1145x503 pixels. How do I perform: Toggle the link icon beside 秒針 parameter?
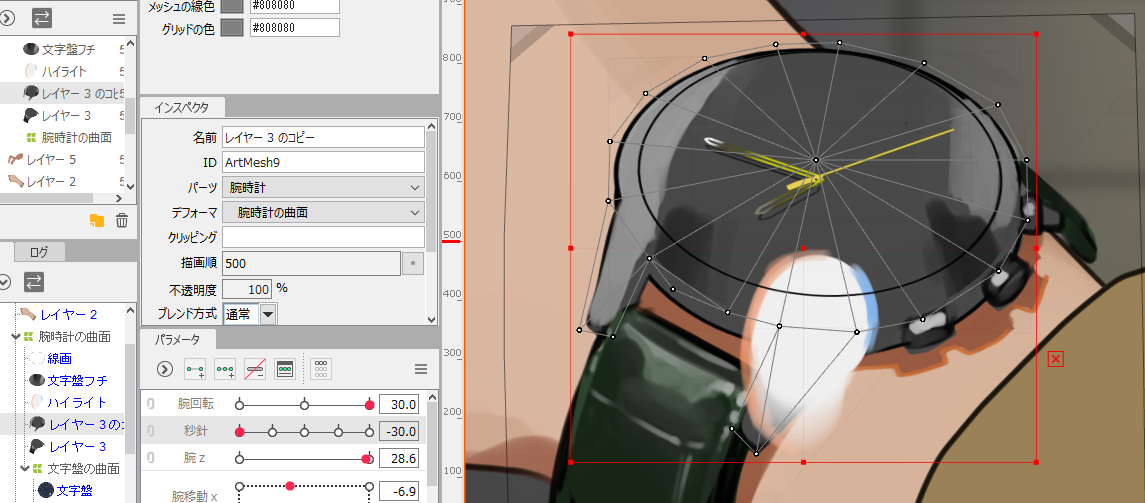(x=150, y=431)
